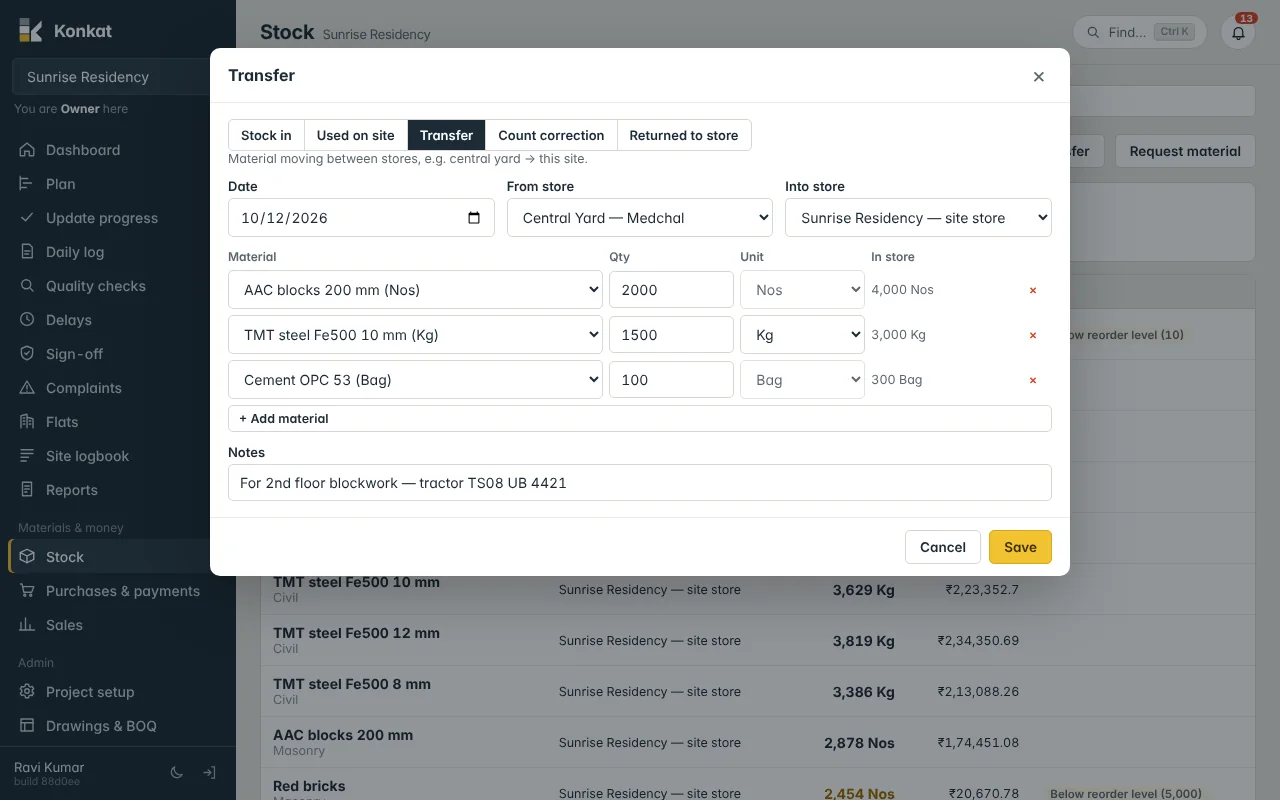The height and width of the screenshot is (800, 1280).
Task: Open Purchases & payments page
Action: coord(118,591)
